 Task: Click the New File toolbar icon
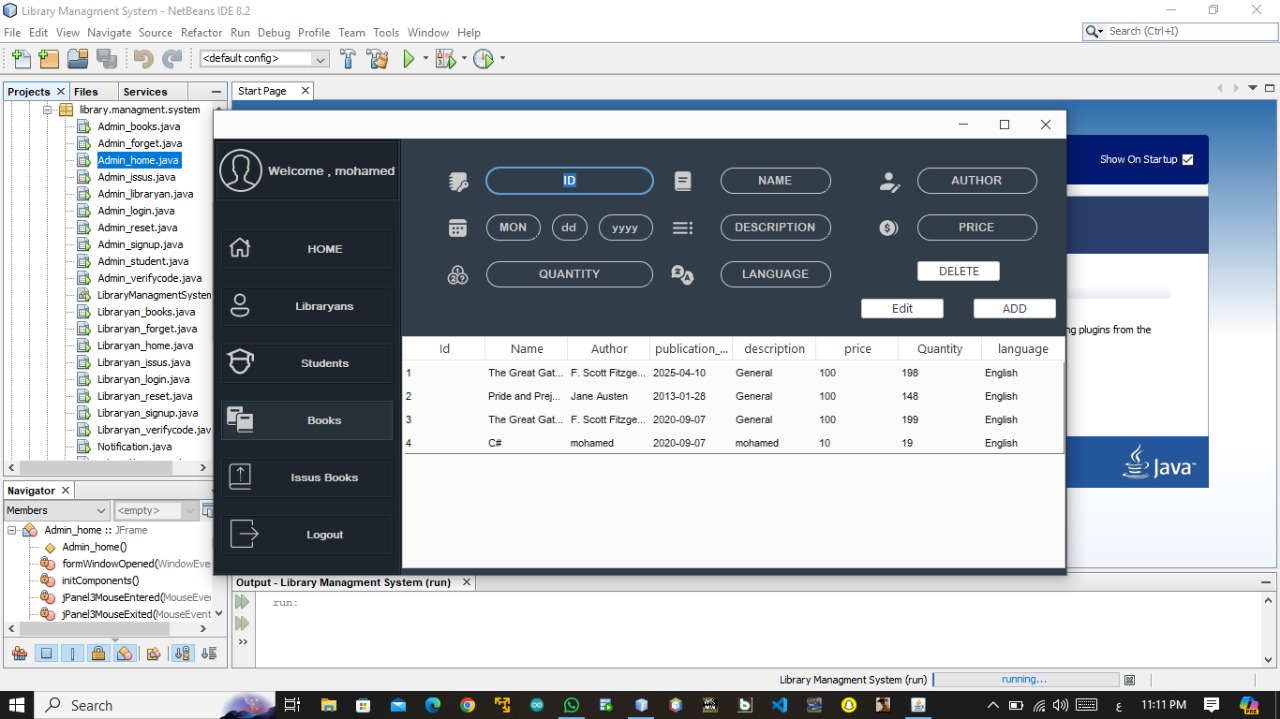click(22, 59)
